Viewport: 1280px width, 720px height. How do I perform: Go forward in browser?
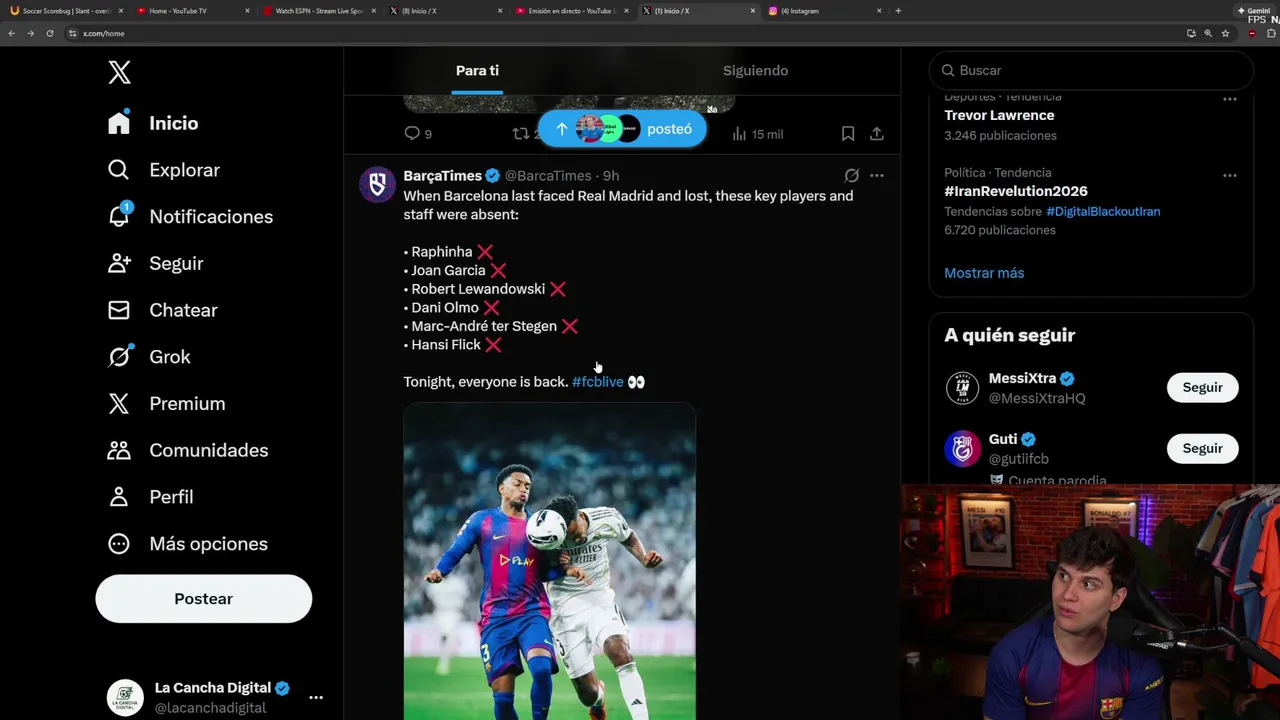point(30,33)
